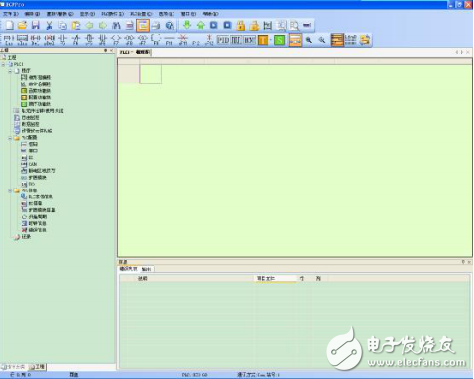Collapse the PLC config folder above CAN

[10, 137]
